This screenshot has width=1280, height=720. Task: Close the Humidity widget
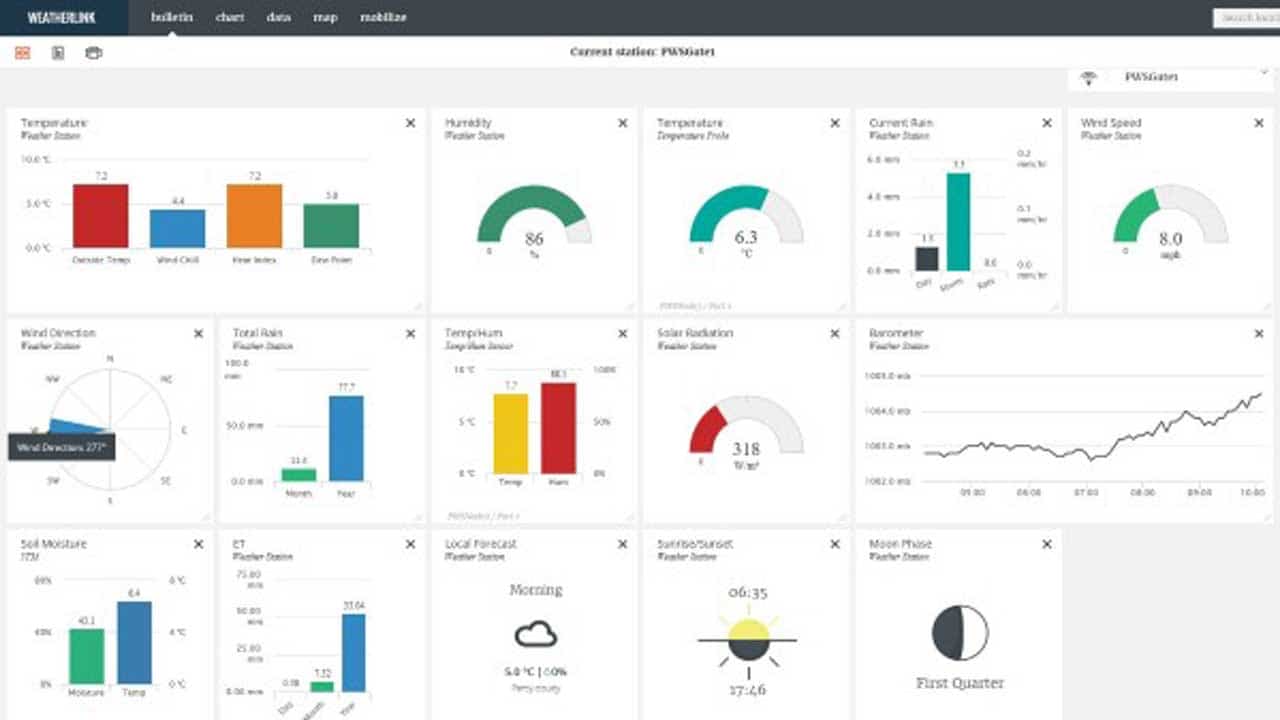622,123
